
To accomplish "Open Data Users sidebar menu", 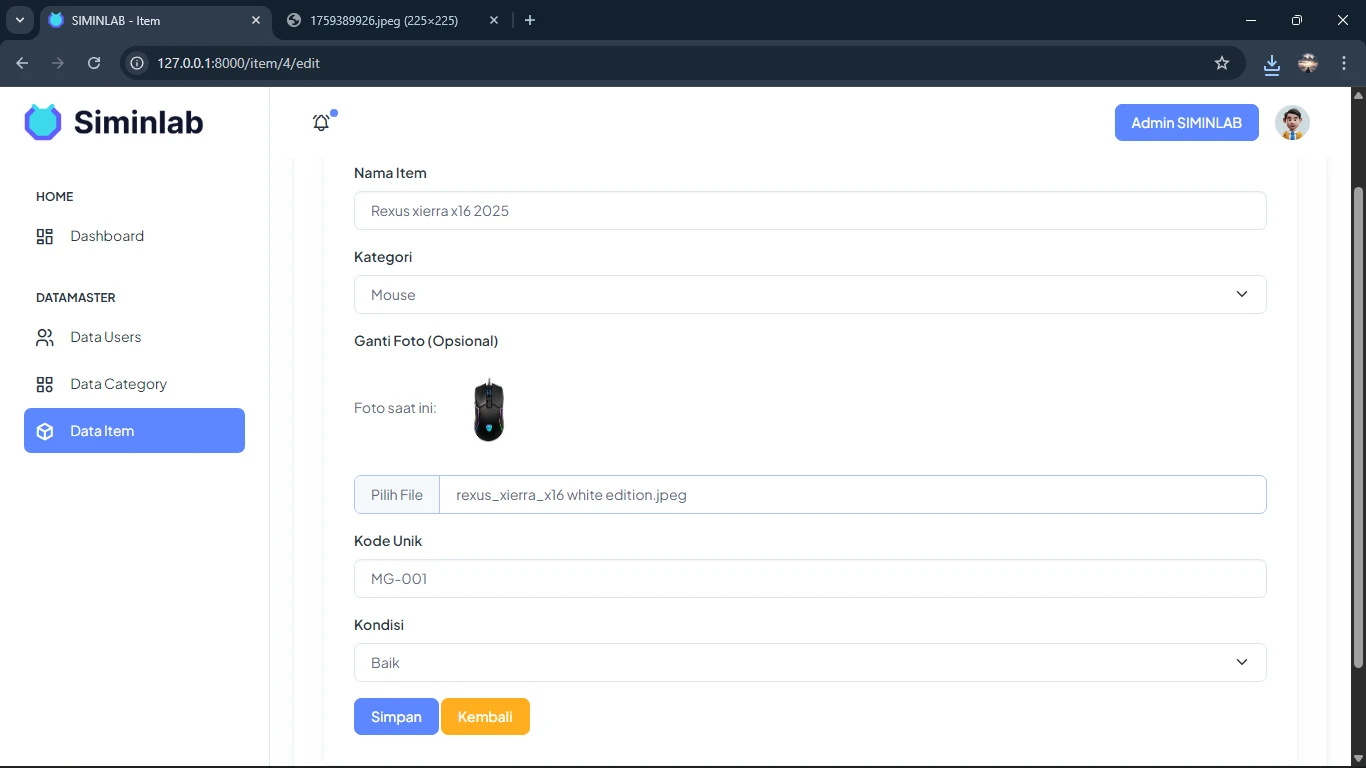I will coord(105,337).
